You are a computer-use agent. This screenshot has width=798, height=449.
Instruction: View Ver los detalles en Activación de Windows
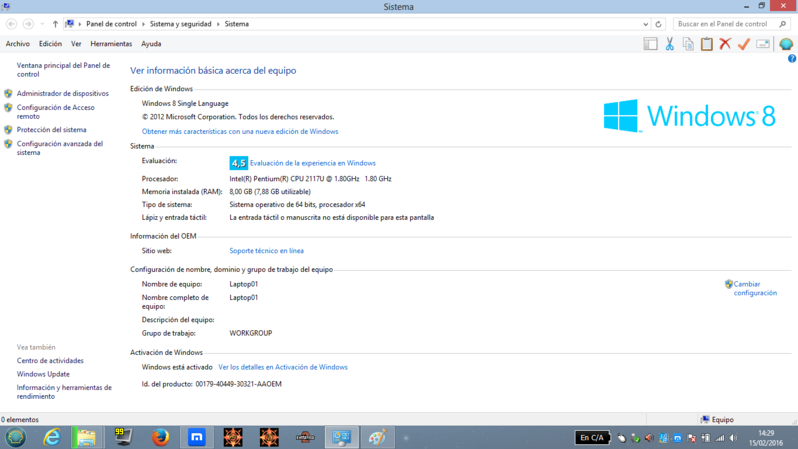[x=283, y=367]
